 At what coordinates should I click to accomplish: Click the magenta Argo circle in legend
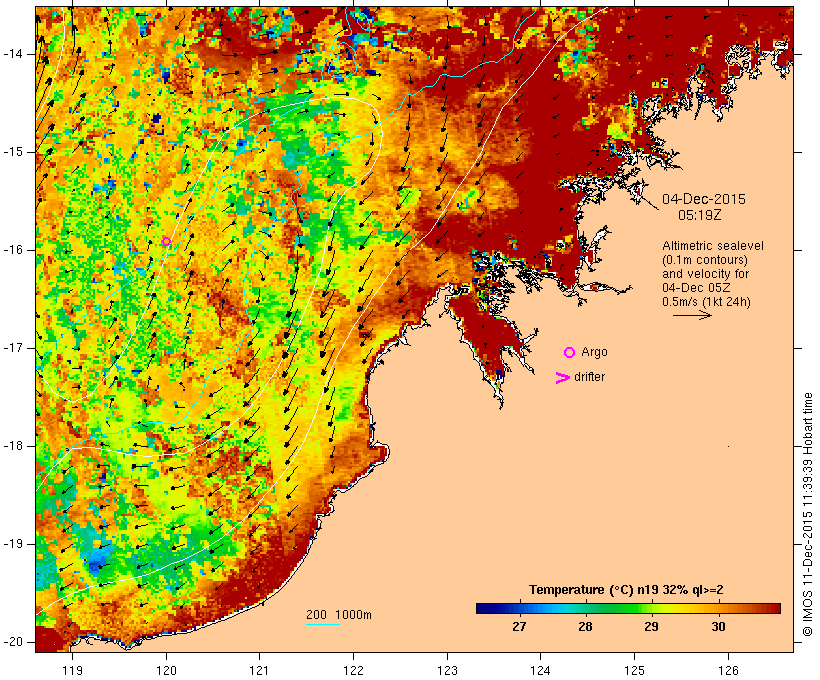click(x=570, y=353)
